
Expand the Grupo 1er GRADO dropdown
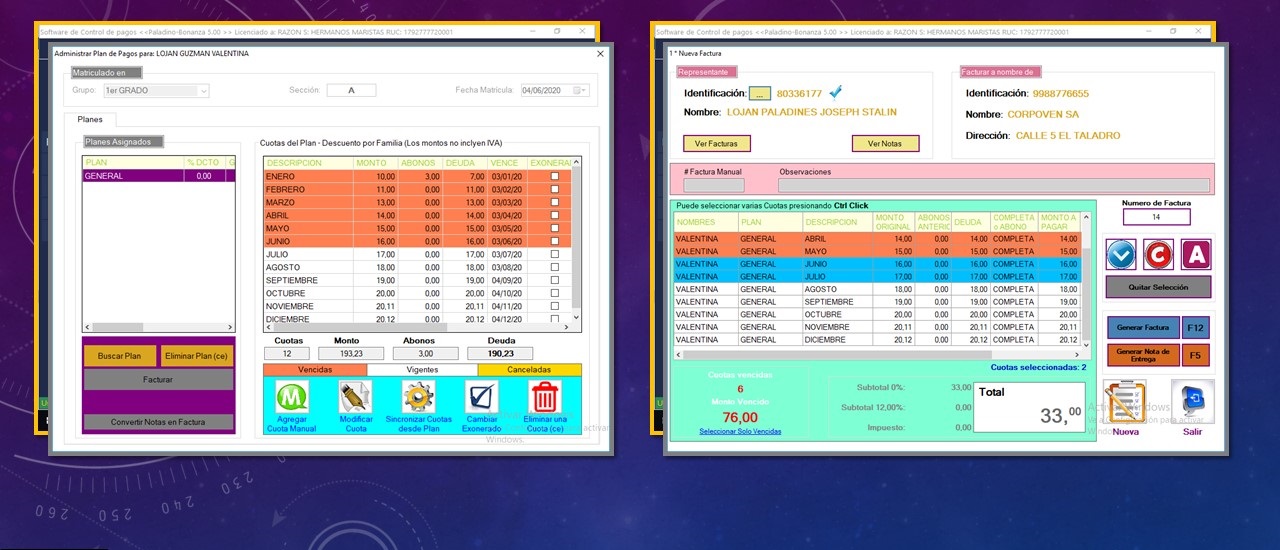click(203, 91)
